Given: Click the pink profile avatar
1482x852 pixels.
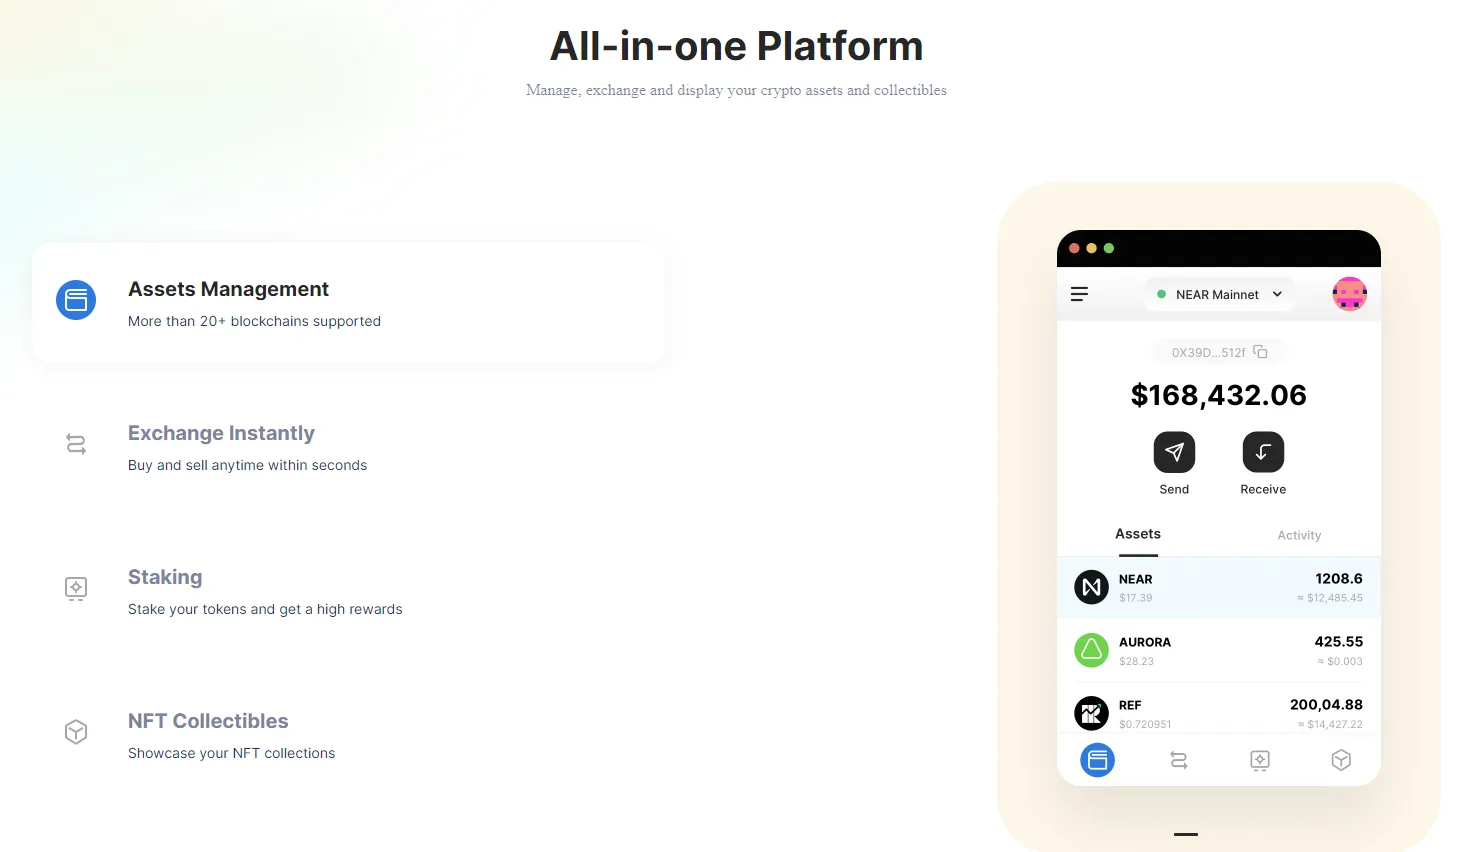Looking at the screenshot, I should pos(1349,294).
